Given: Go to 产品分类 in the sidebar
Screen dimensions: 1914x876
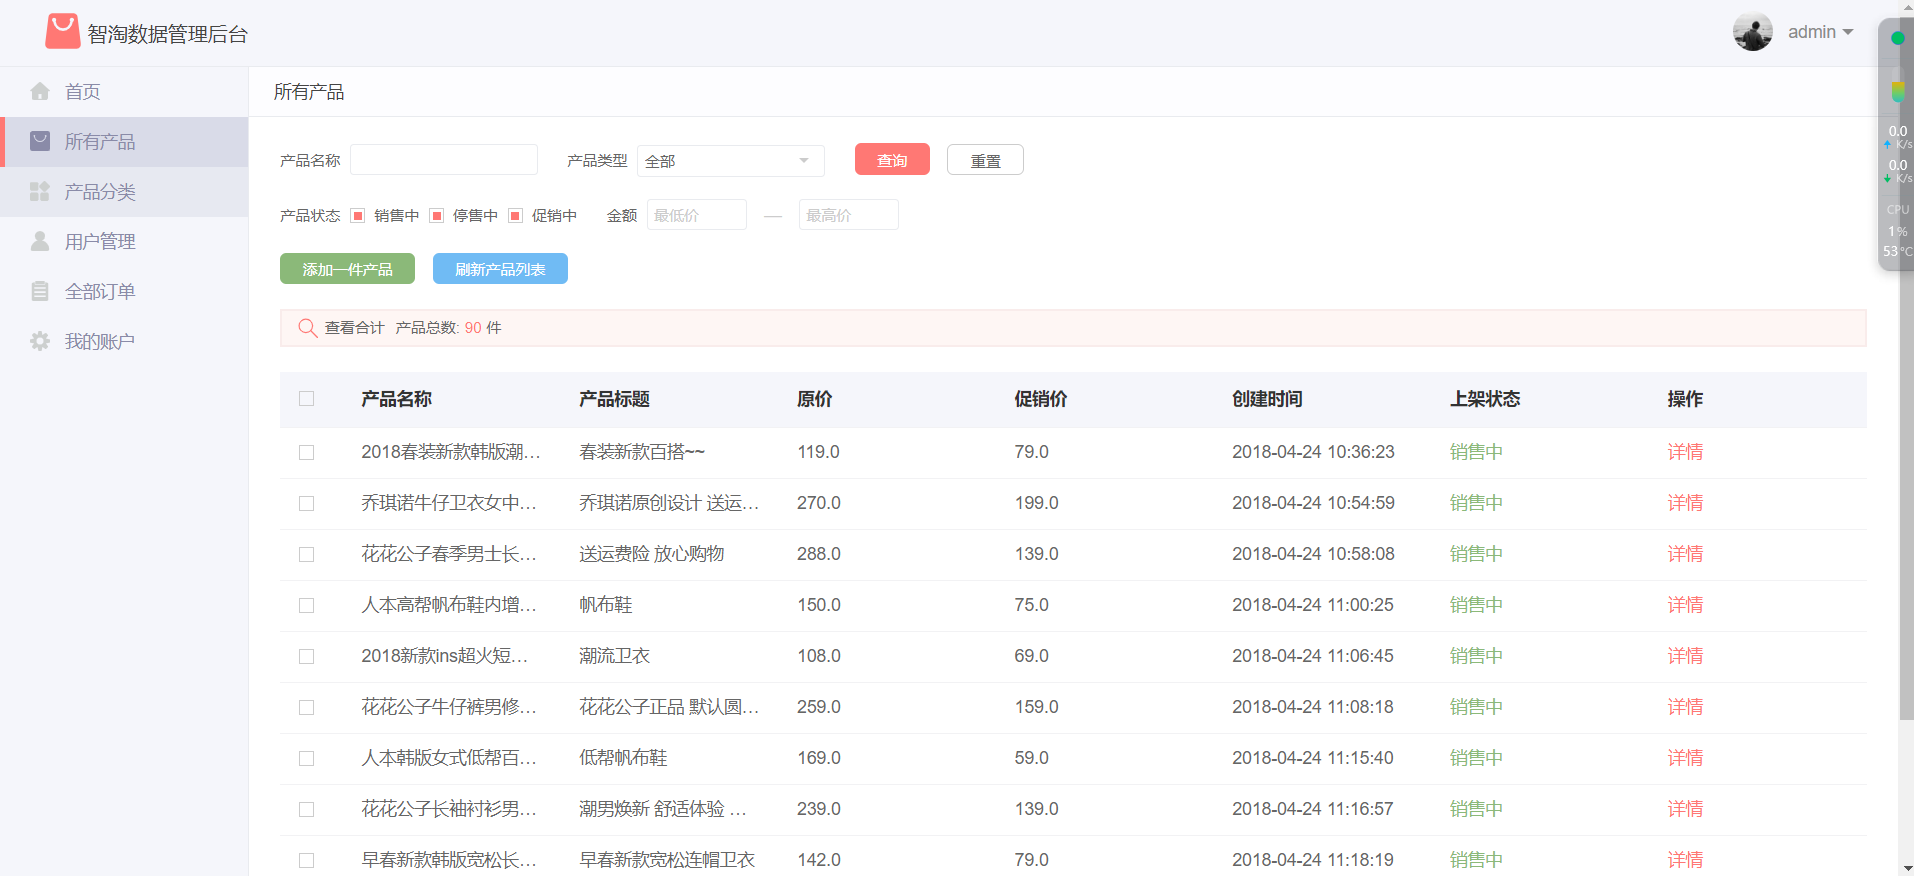Looking at the screenshot, I should [124, 192].
